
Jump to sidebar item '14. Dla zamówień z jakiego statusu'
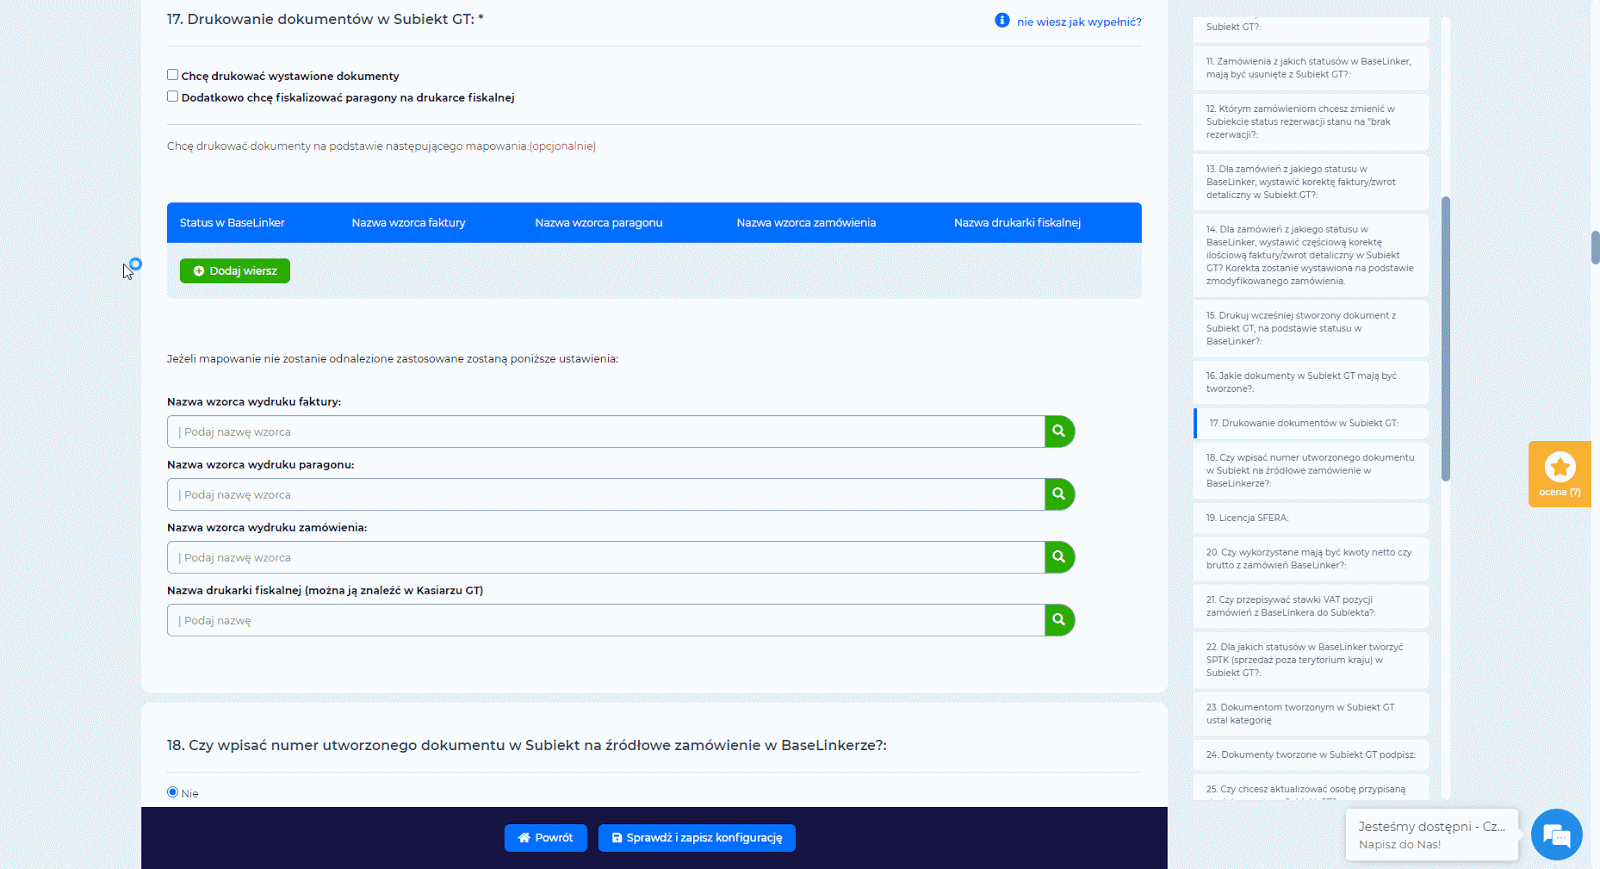click(x=1310, y=255)
